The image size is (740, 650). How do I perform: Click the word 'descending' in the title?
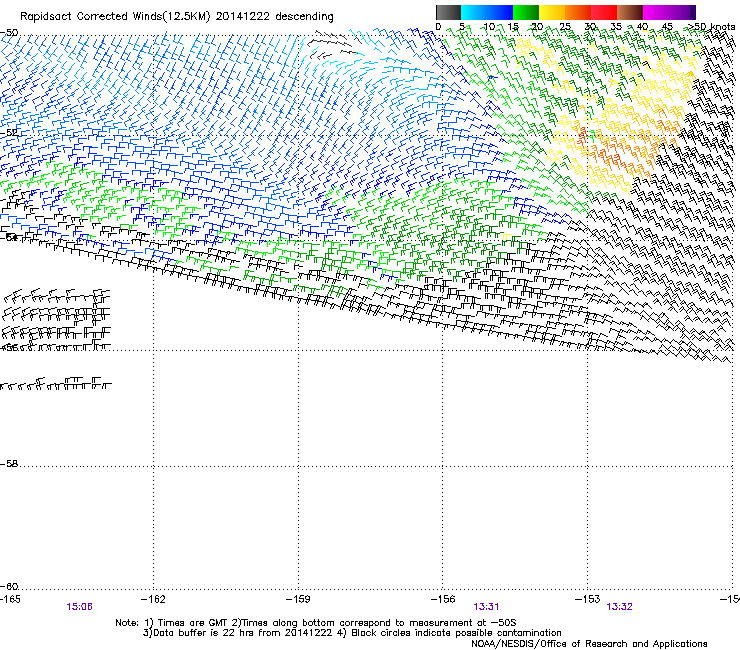304,17
